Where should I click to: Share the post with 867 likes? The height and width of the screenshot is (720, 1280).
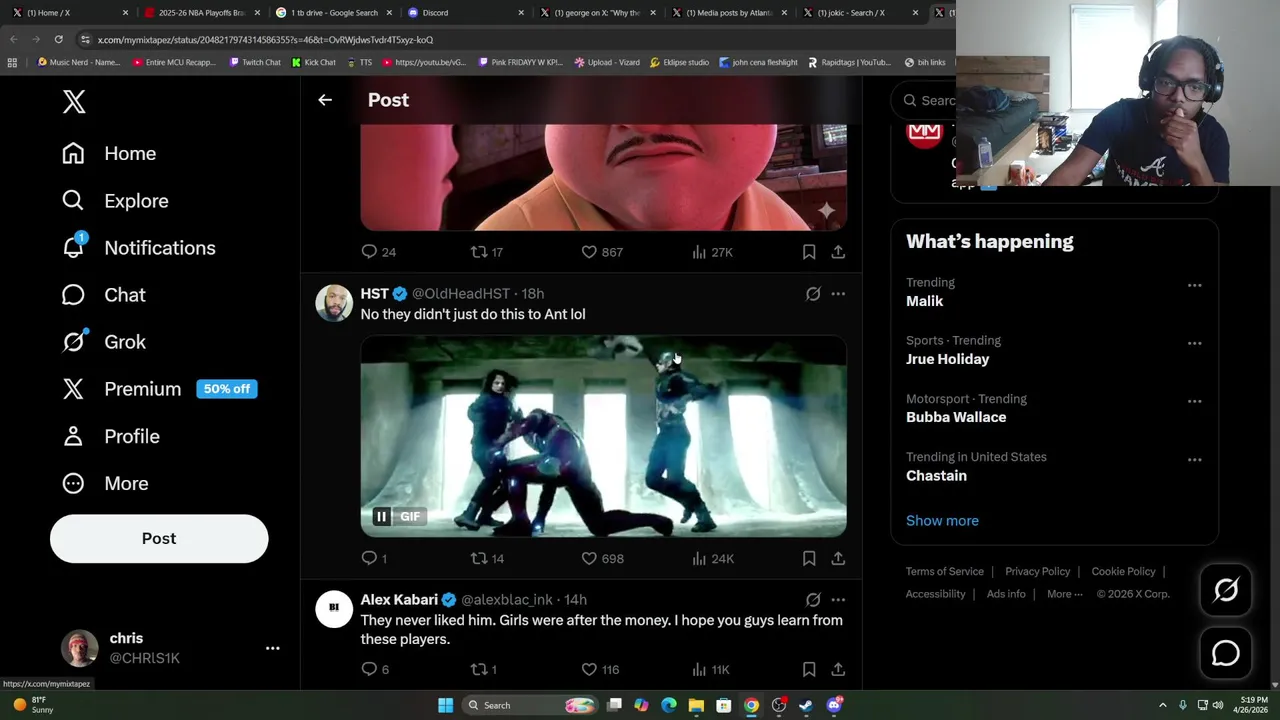pos(838,252)
